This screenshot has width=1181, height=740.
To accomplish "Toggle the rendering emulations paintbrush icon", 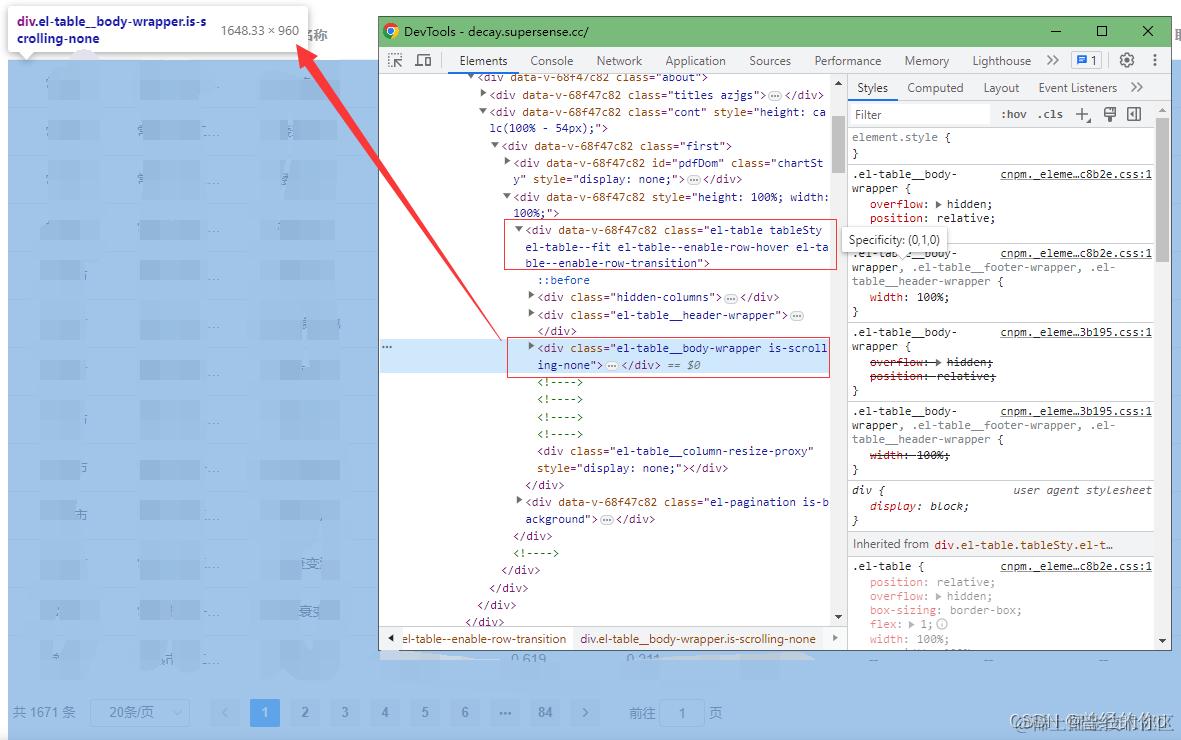I will pos(1109,114).
